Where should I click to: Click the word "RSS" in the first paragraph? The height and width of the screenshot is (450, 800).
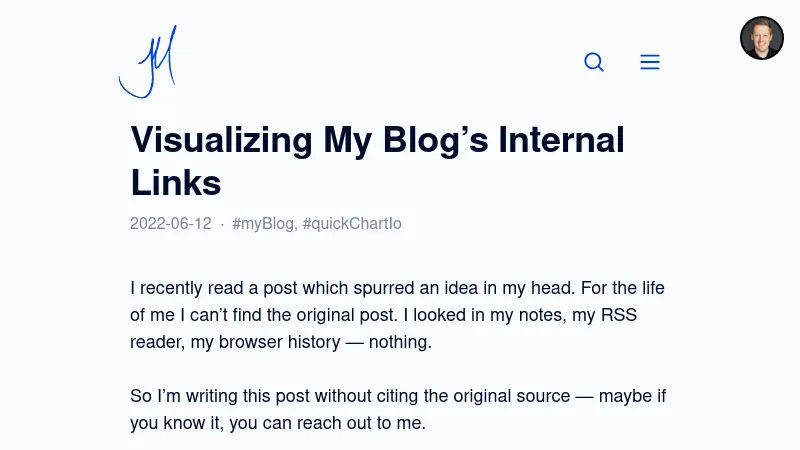[618, 315]
